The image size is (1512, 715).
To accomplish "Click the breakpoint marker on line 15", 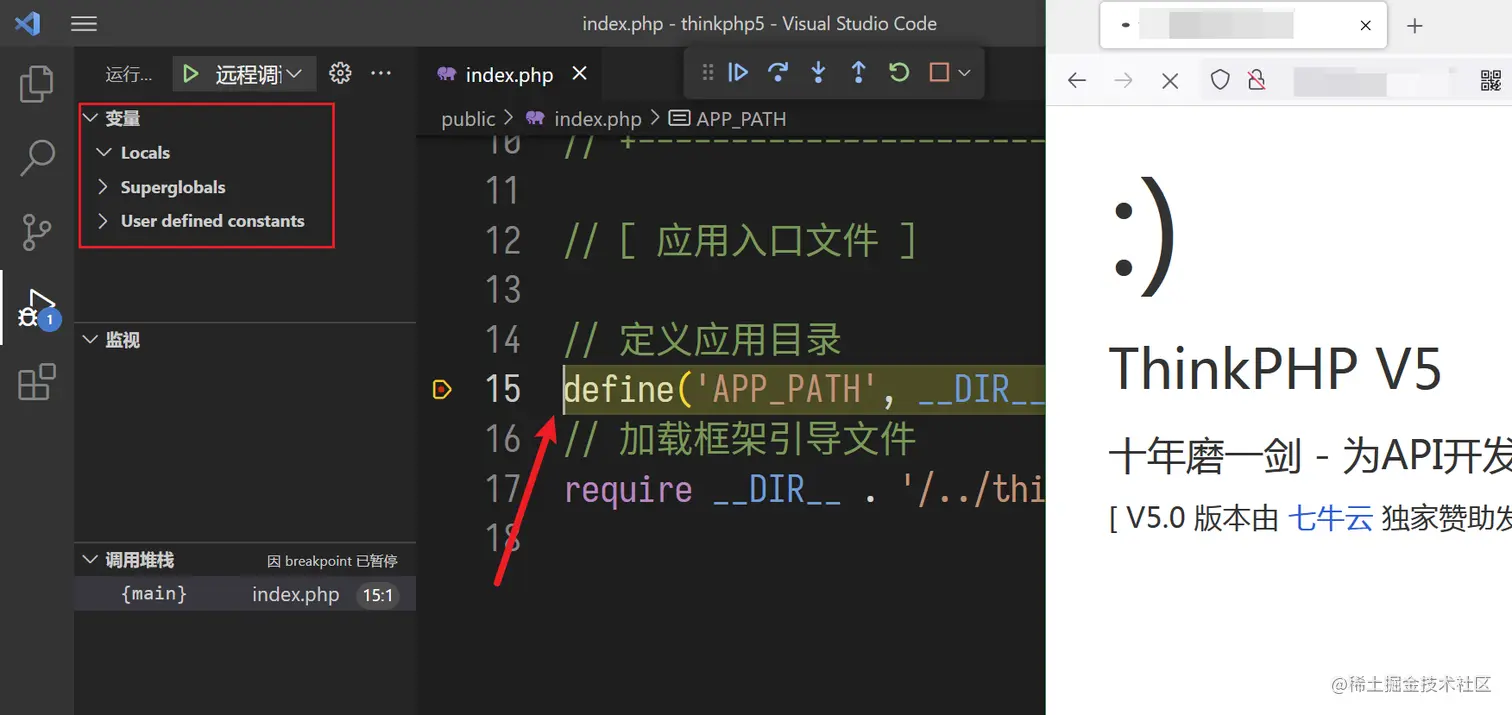I will [442, 389].
